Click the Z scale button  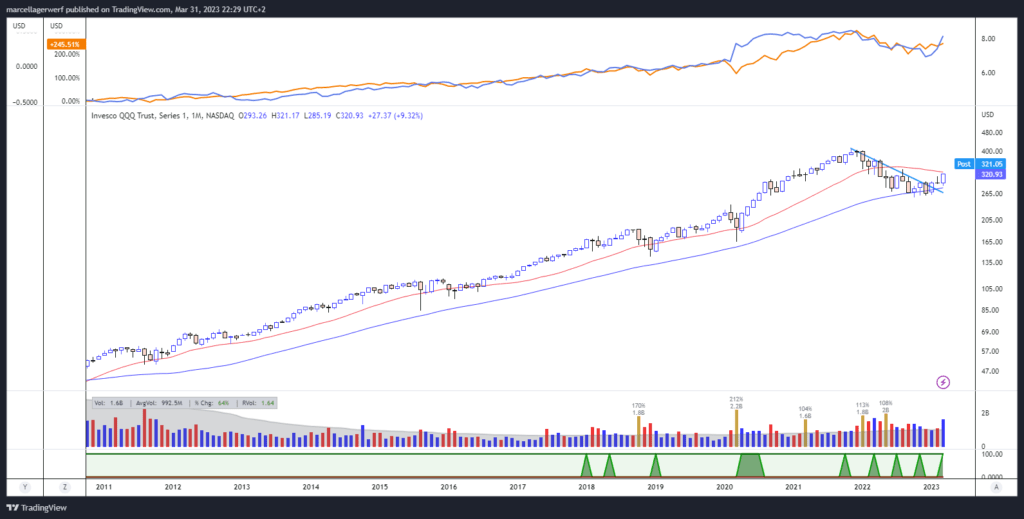[64, 487]
